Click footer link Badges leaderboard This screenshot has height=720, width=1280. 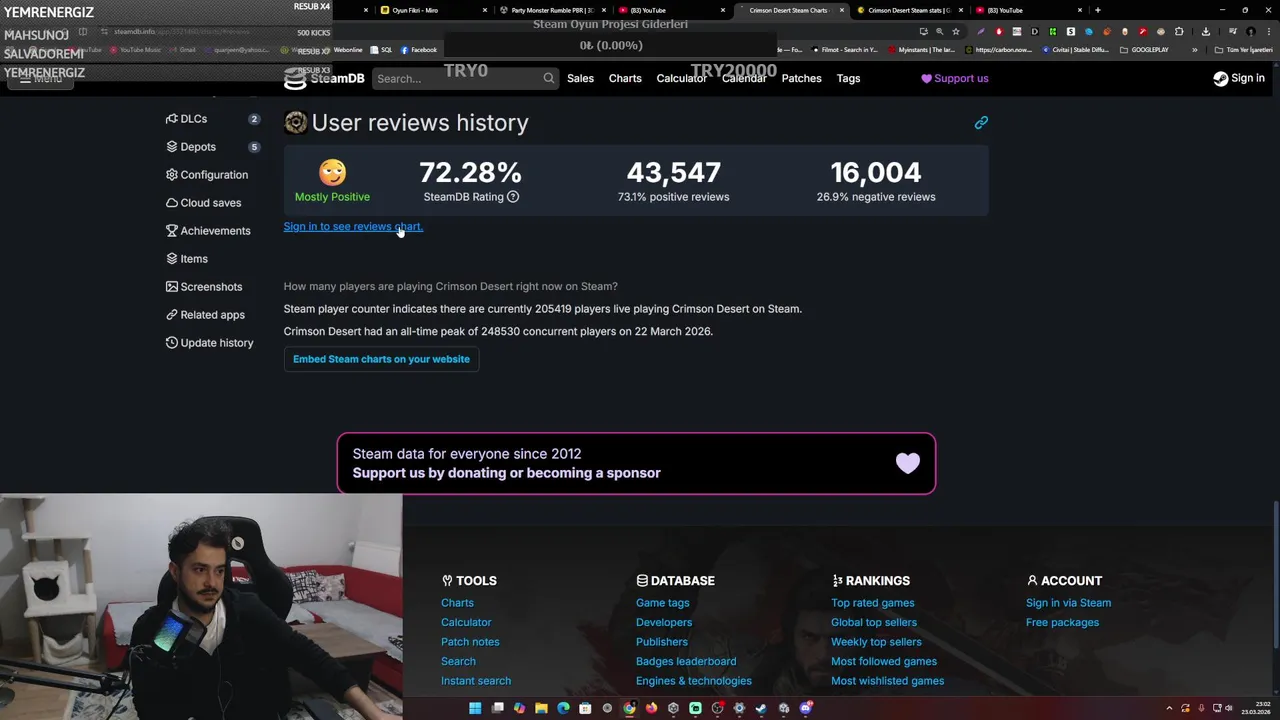click(686, 661)
